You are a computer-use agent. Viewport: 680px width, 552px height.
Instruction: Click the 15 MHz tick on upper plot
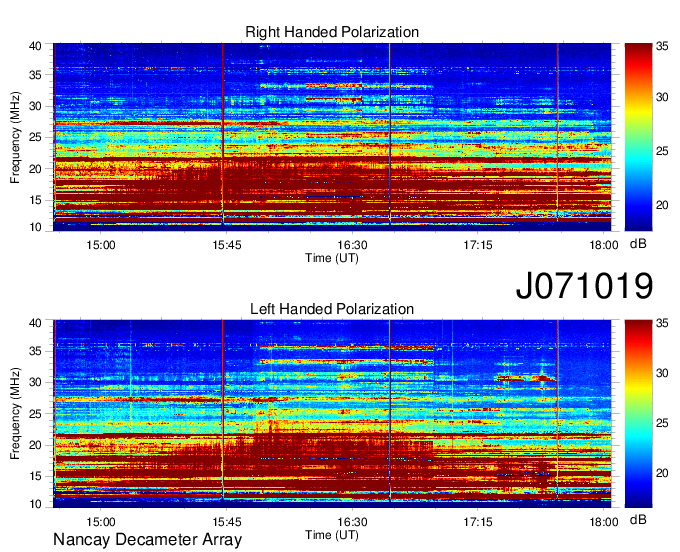36,200
